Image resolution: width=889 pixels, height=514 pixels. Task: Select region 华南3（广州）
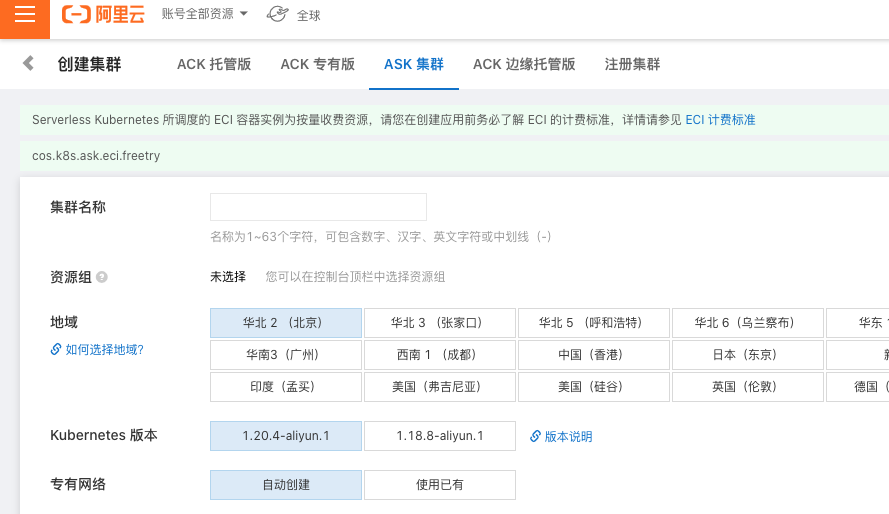coord(286,355)
